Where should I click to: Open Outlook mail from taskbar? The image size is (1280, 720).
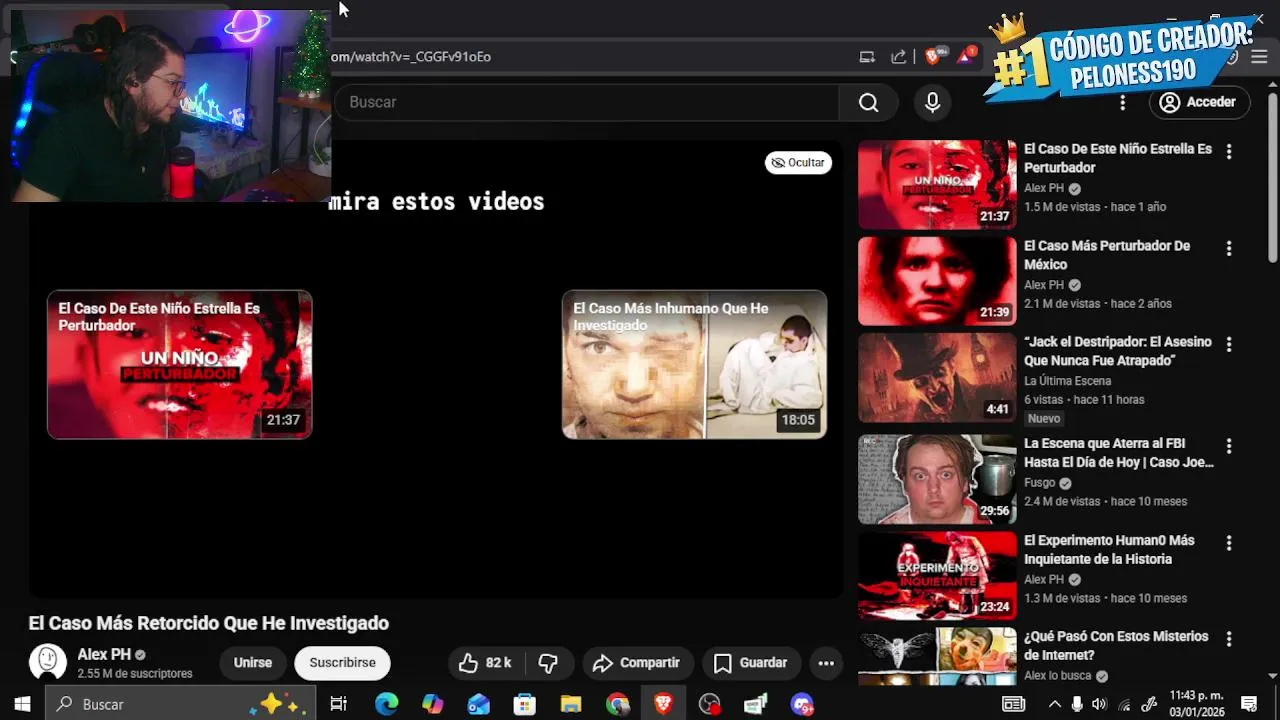(478, 704)
